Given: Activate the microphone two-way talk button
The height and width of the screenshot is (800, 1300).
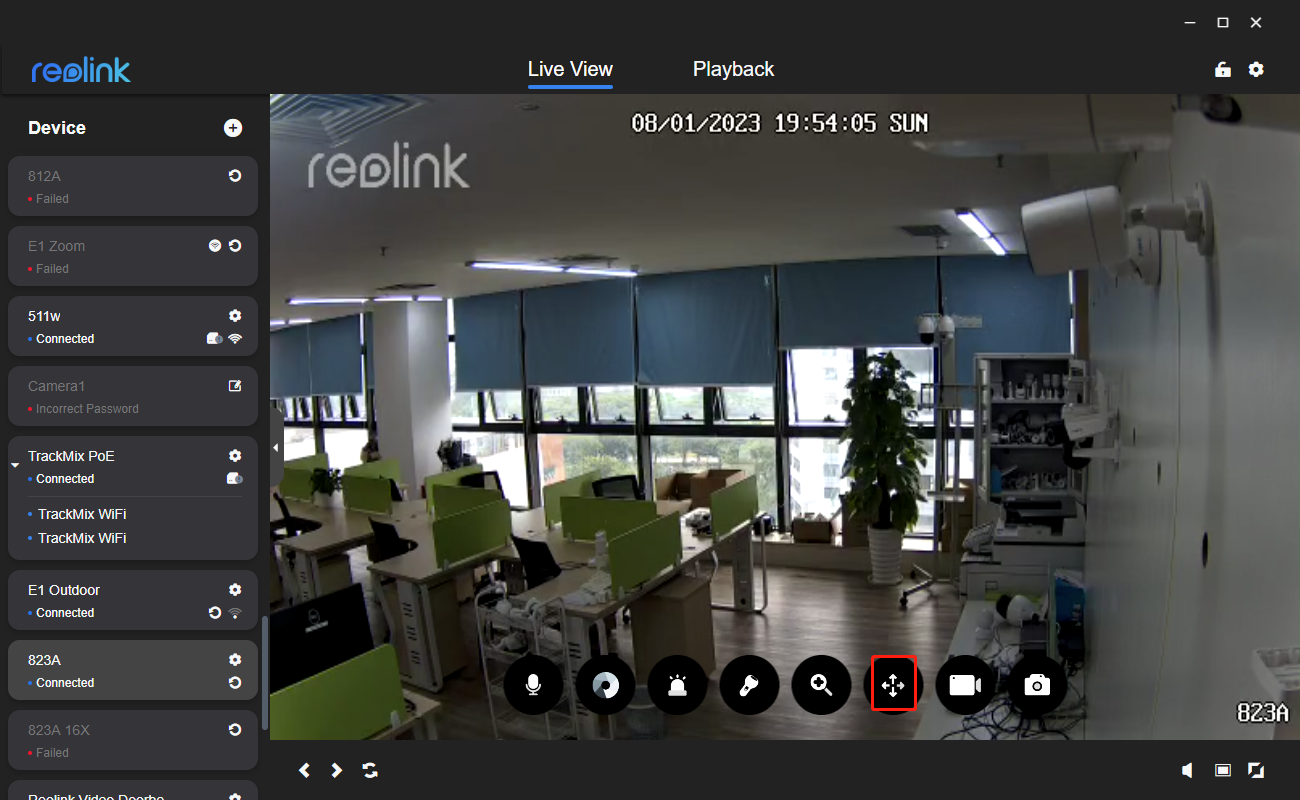Looking at the screenshot, I should [533, 685].
